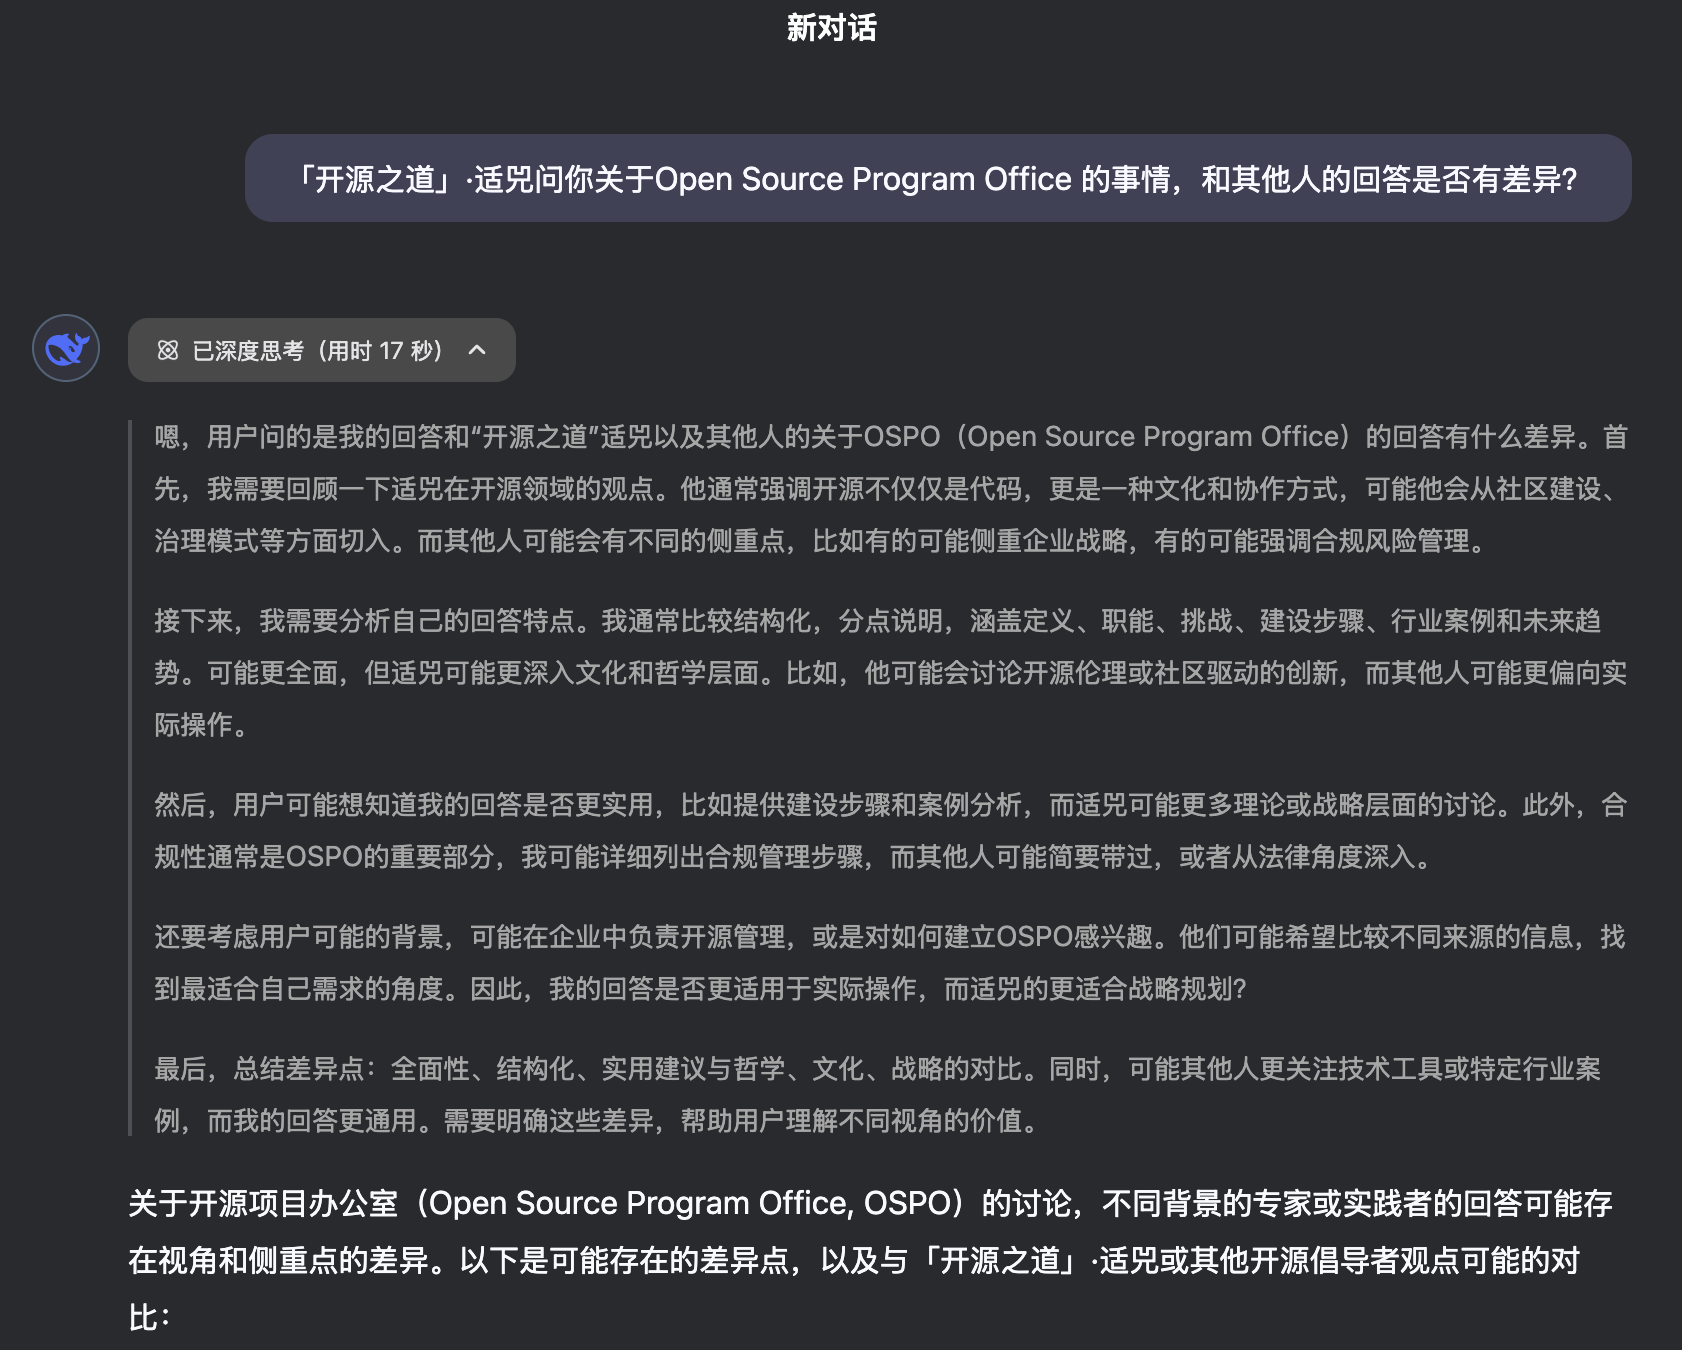Screen dimensions: 1682x1350
Task: Click the DeepSeek whale avatar icon
Action: tap(66, 348)
